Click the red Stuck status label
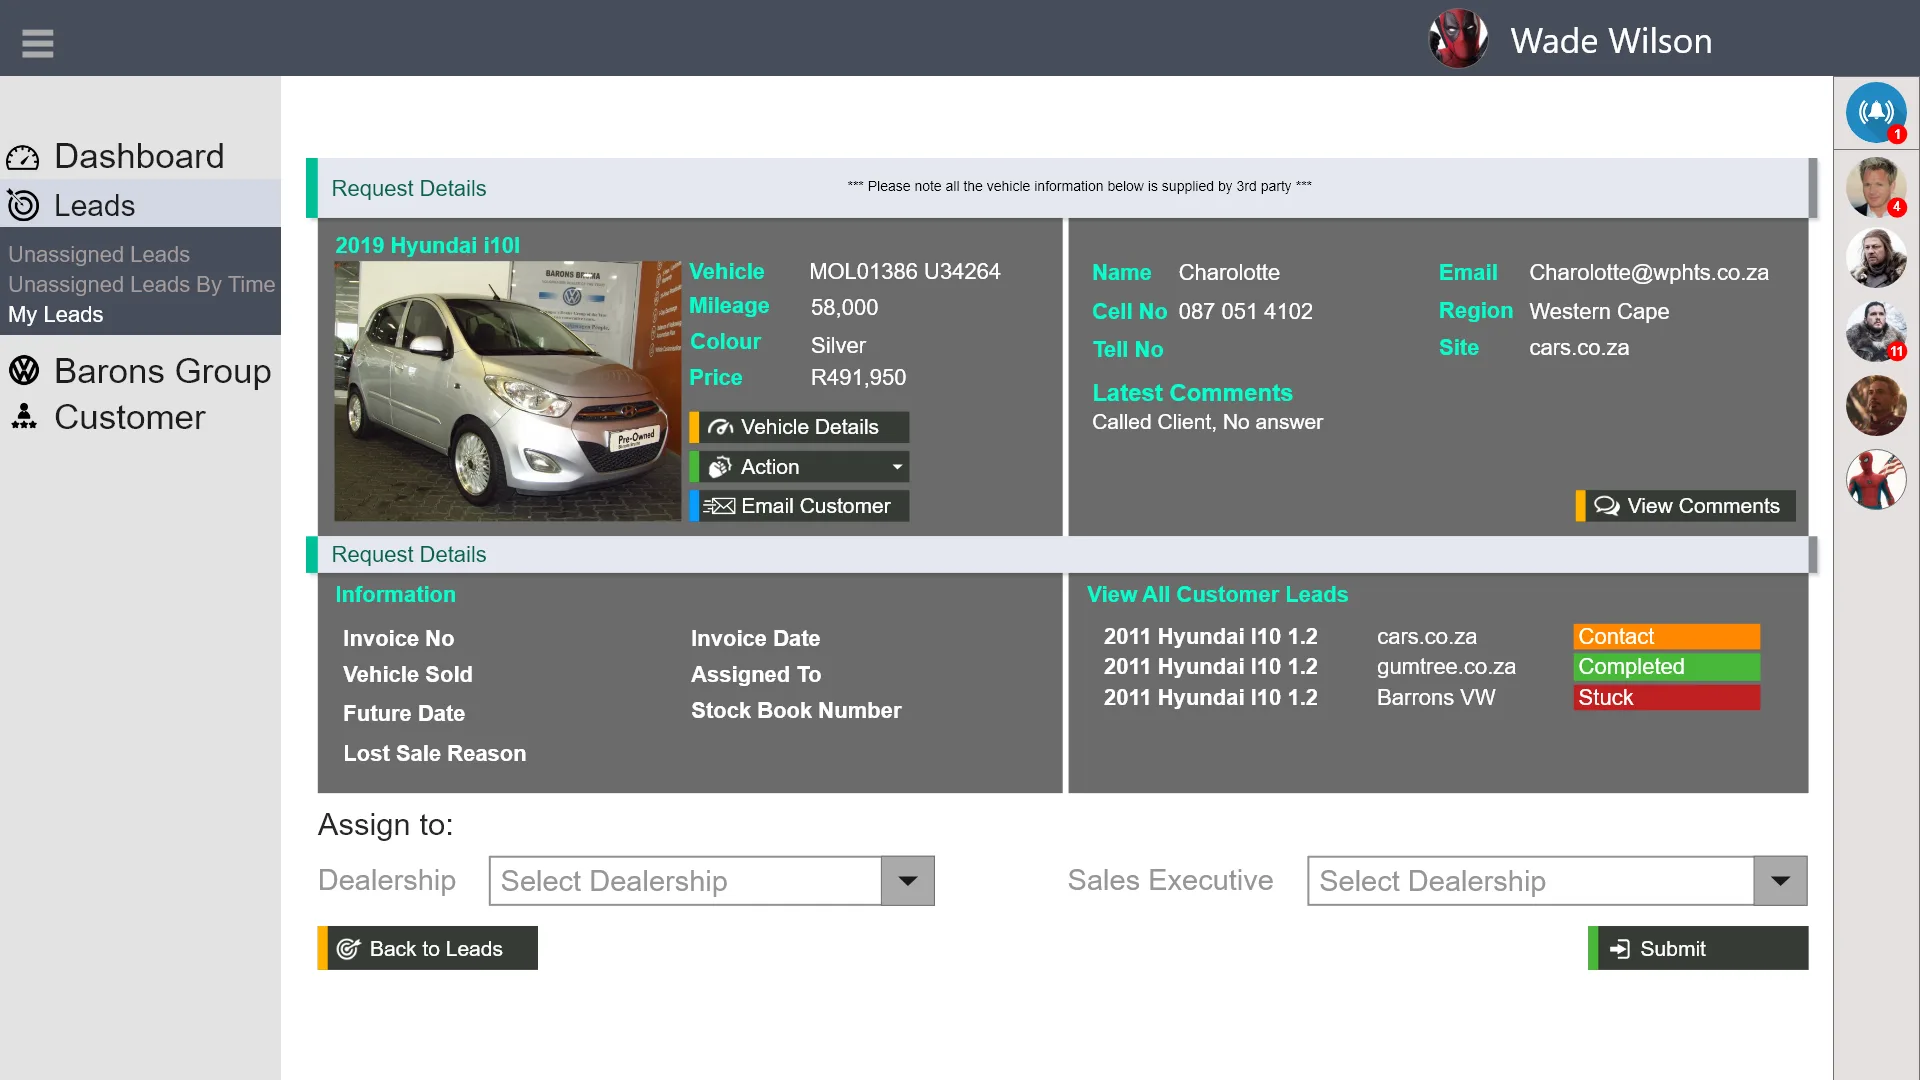Screen dimensions: 1920x1080 tap(1666, 698)
